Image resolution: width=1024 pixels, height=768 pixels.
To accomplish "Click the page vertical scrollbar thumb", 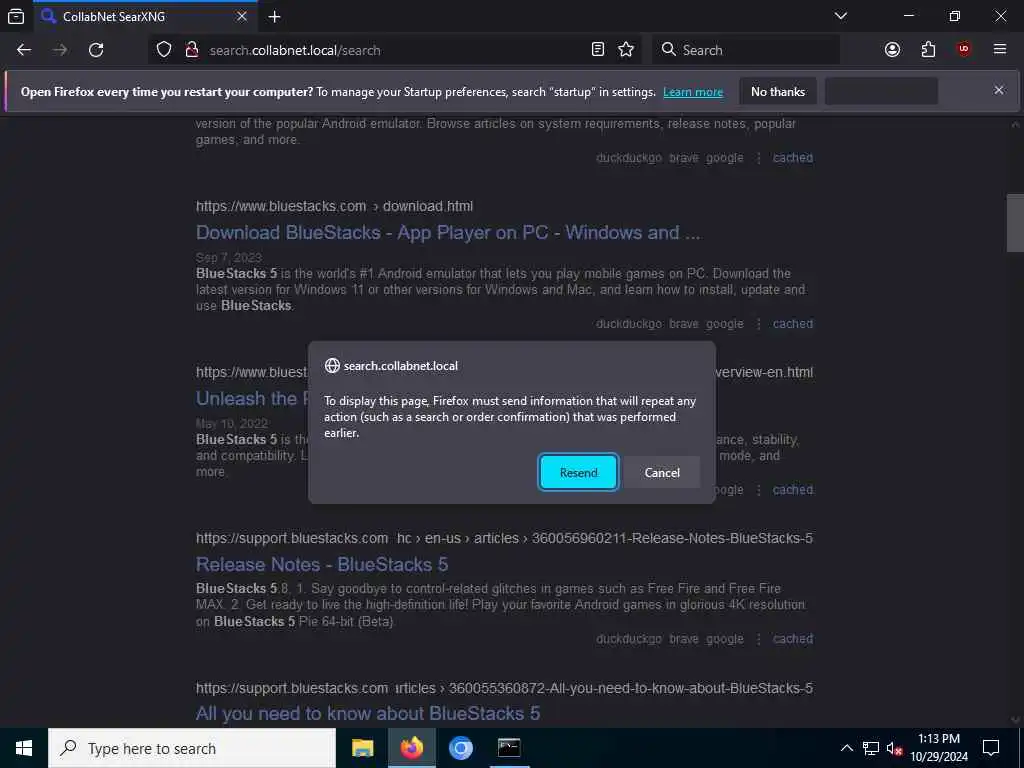I will [x=1015, y=223].
